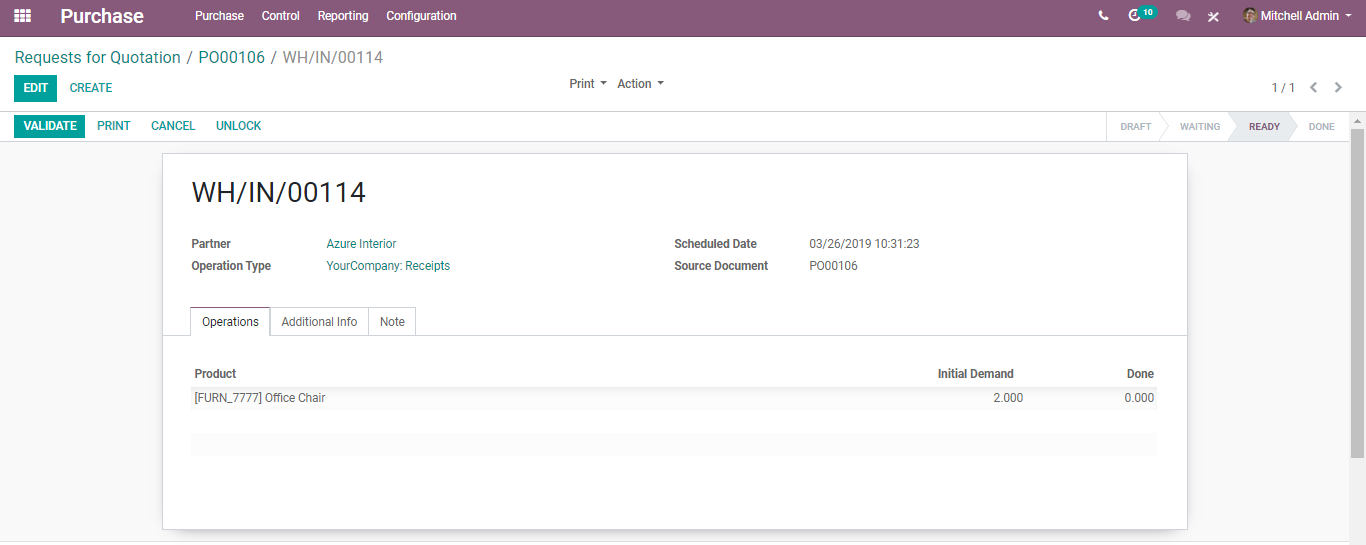
Task: Click Mitchell Admin avatar picture
Action: point(1250,16)
